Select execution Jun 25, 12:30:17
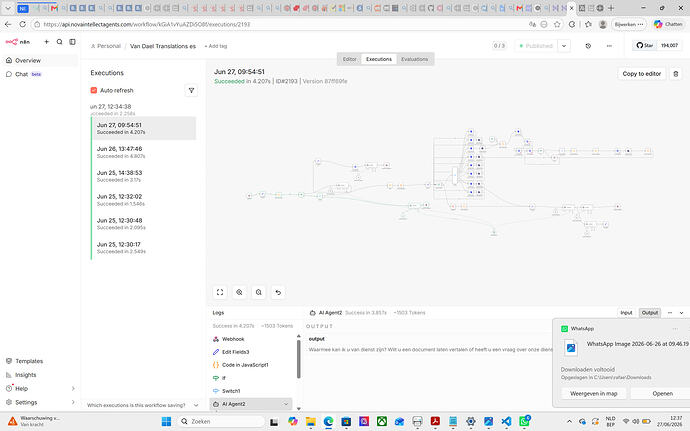This screenshot has height=431, width=690. [143, 247]
